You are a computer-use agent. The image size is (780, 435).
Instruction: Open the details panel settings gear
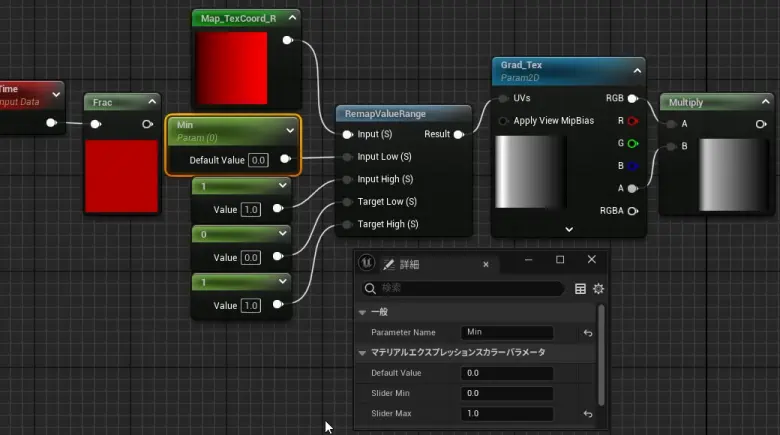[x=599, y=289]
